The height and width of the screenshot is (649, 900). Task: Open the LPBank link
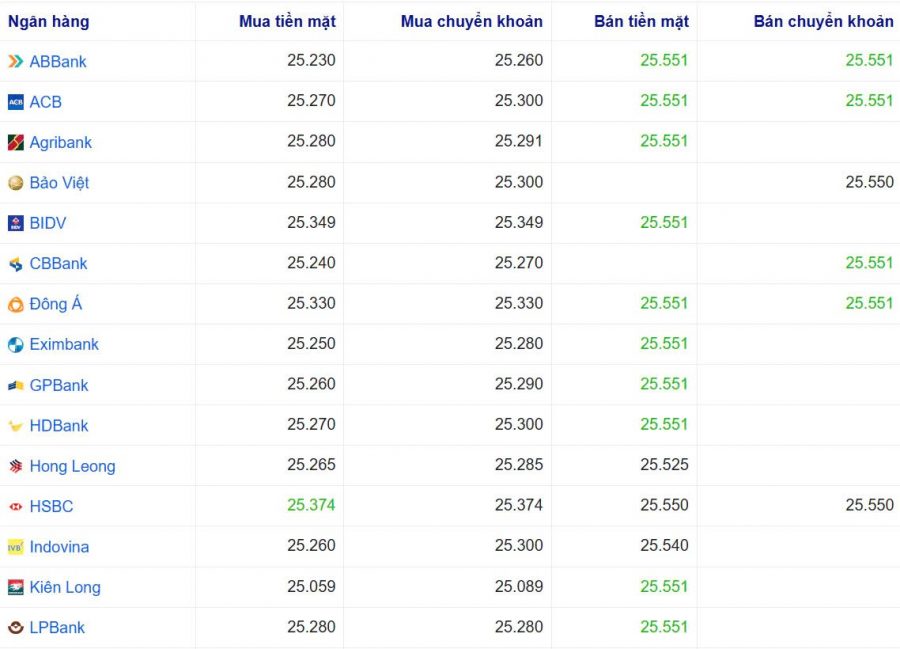pyautogui.click(x=57, y=628)
